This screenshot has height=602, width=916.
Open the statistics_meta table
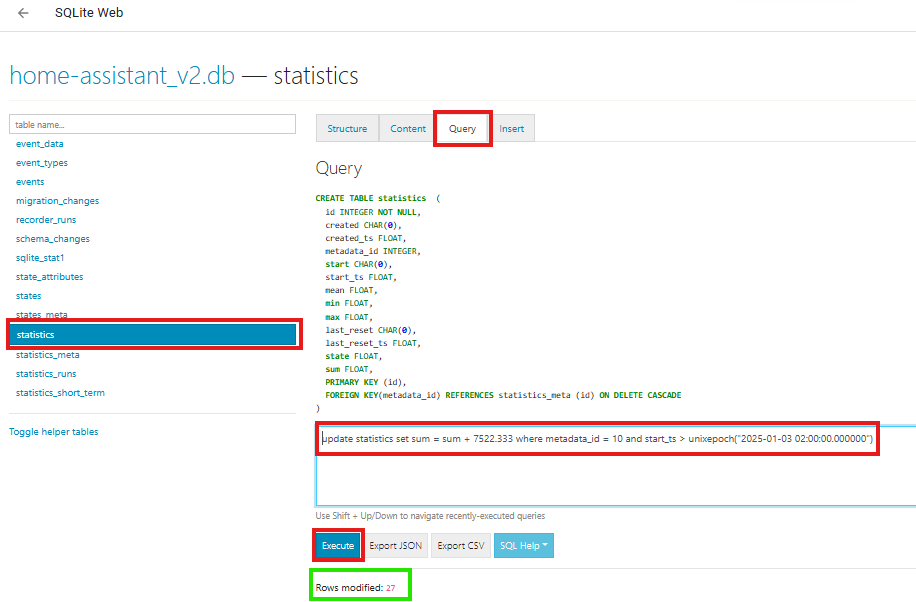[47, 355]
